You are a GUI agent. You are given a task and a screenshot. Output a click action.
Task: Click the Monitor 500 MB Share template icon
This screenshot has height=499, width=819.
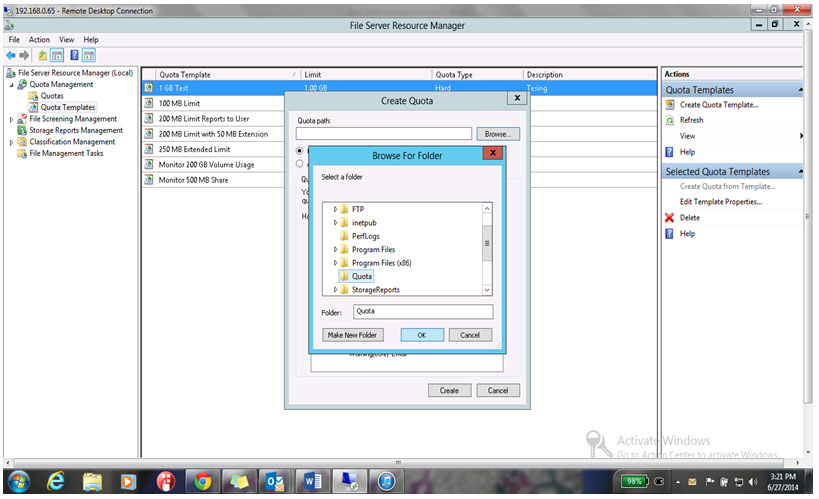pos(149,180)
